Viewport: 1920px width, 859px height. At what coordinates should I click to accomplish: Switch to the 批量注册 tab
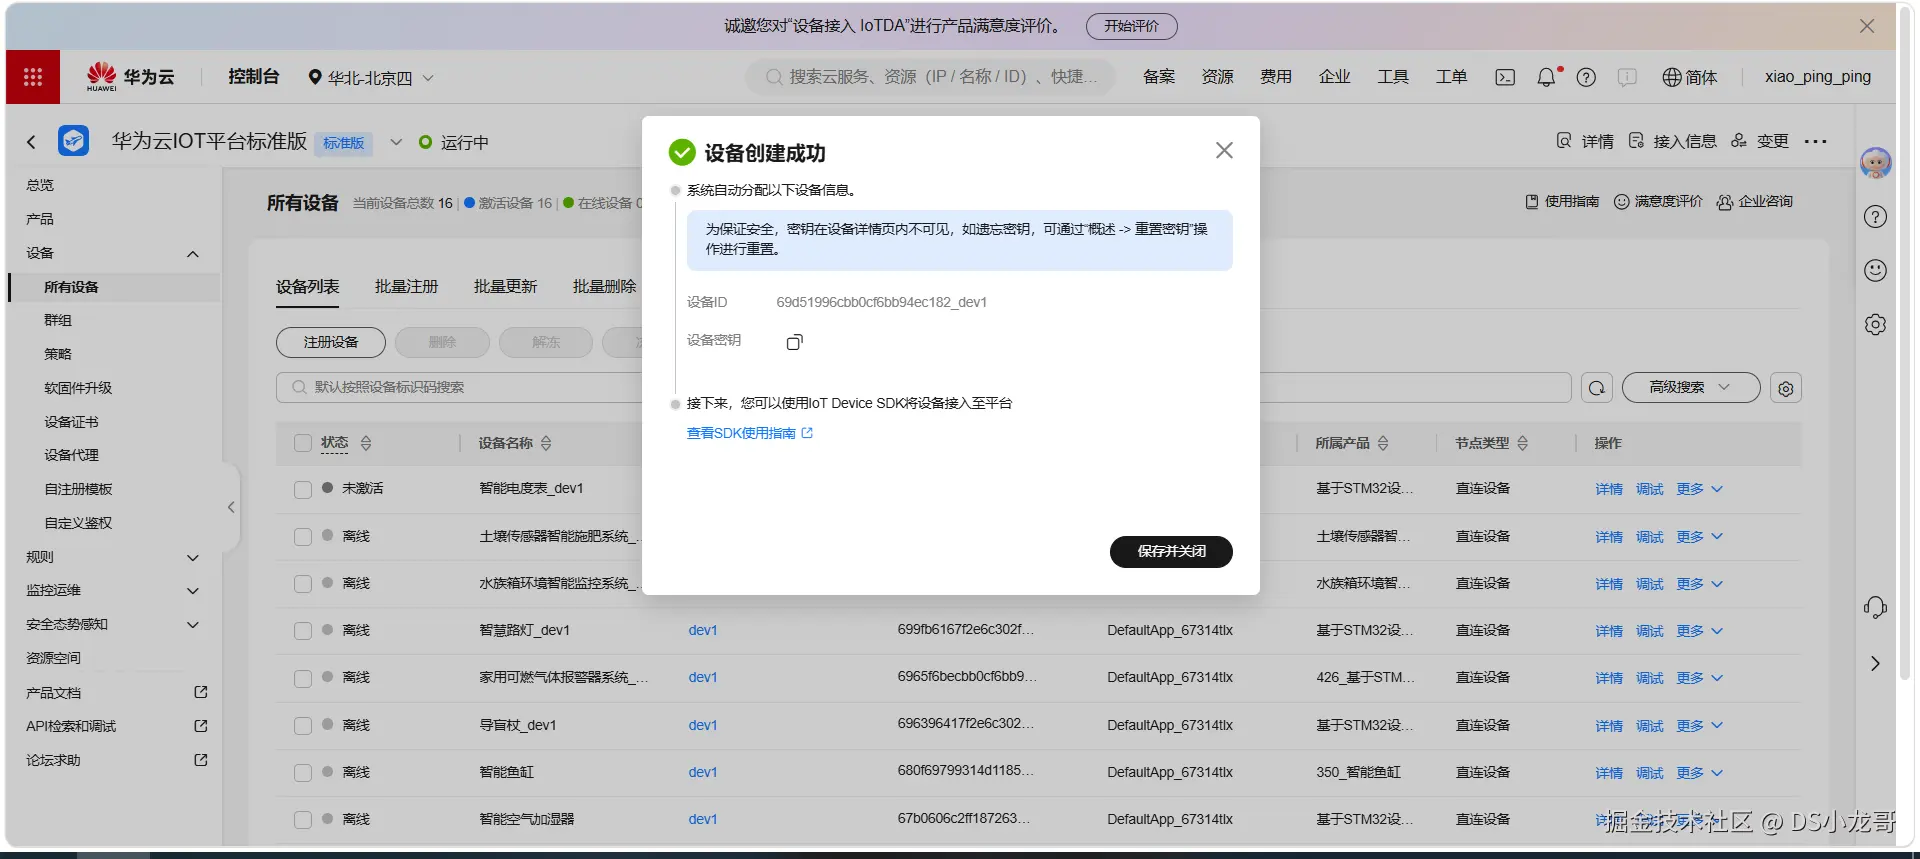(x=406, y=287)
